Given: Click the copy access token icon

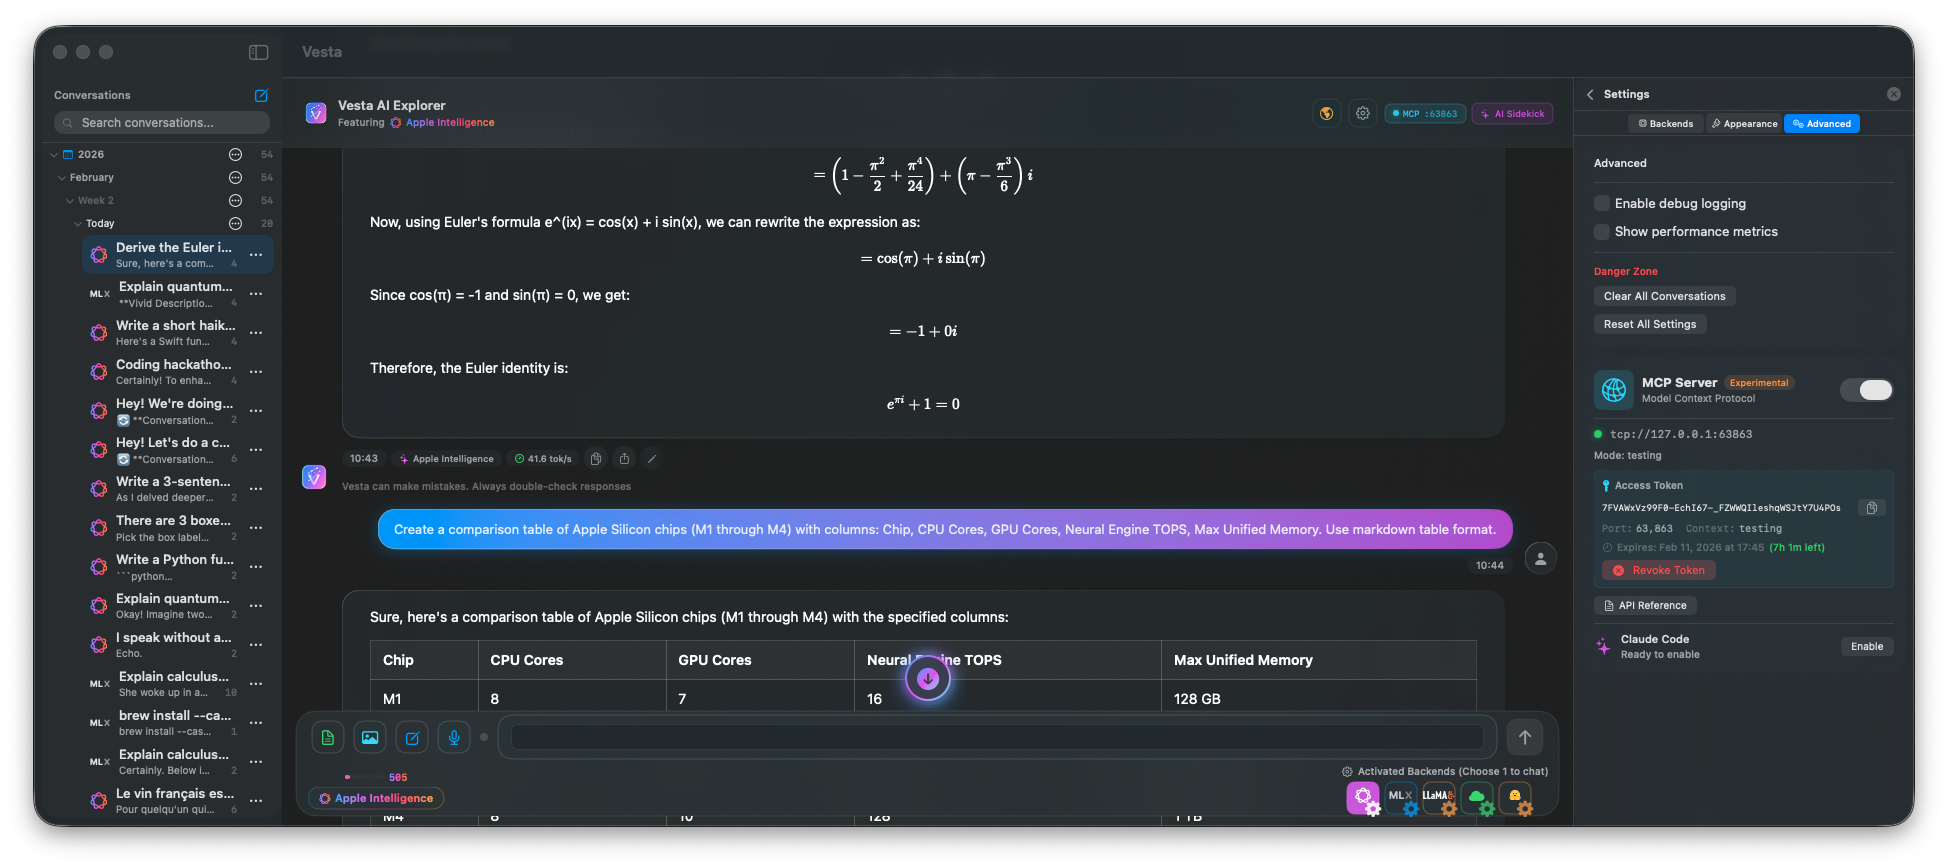Looking at the screenshot, I should pyautogui.click(x=1871, y=508).
